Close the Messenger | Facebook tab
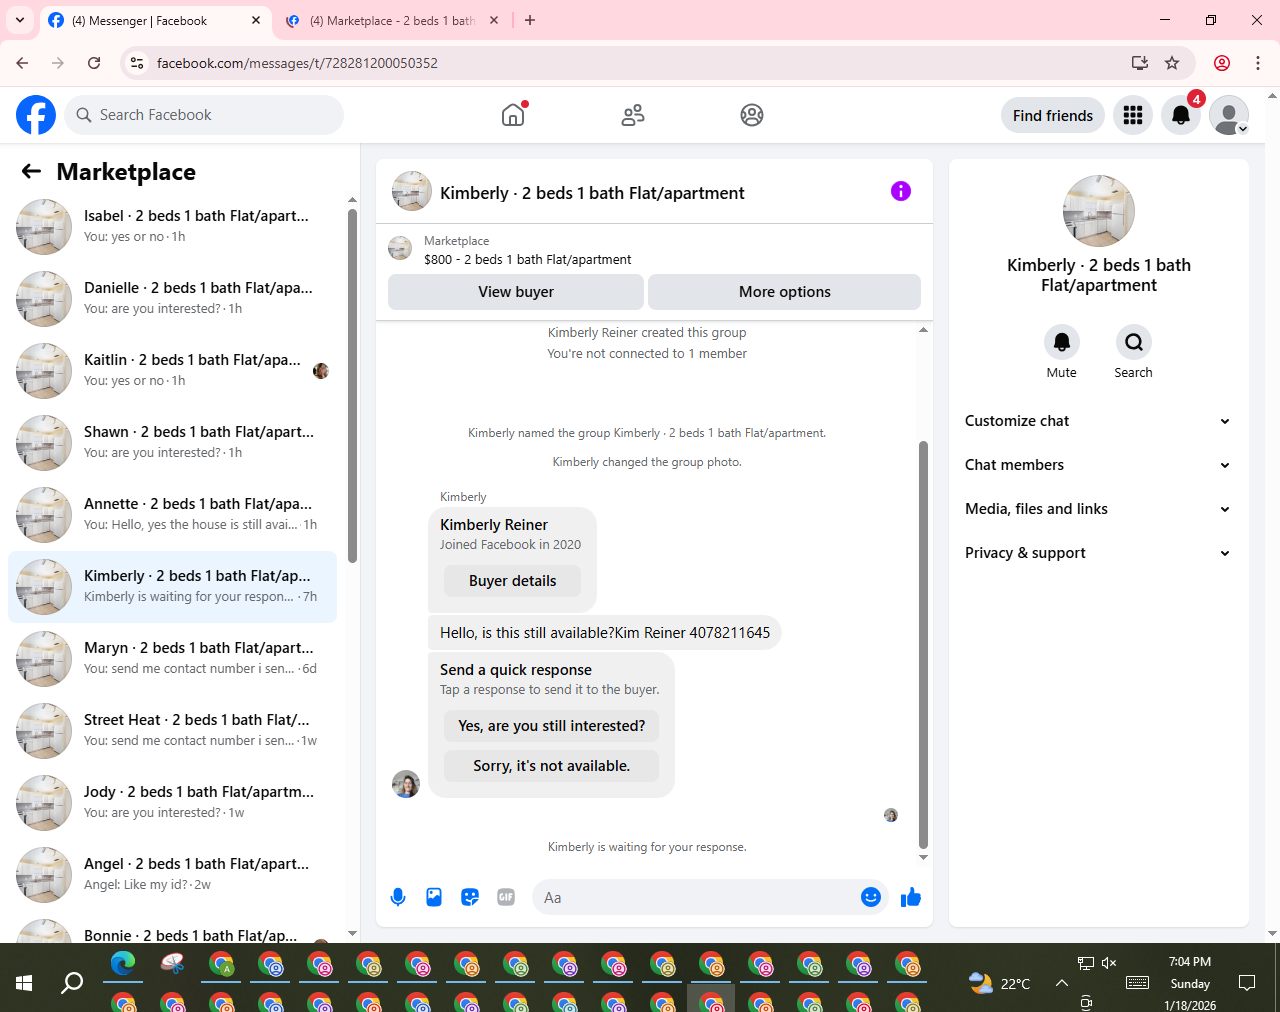Viewport: 1280px width, 1012px height. coord(256,20)
